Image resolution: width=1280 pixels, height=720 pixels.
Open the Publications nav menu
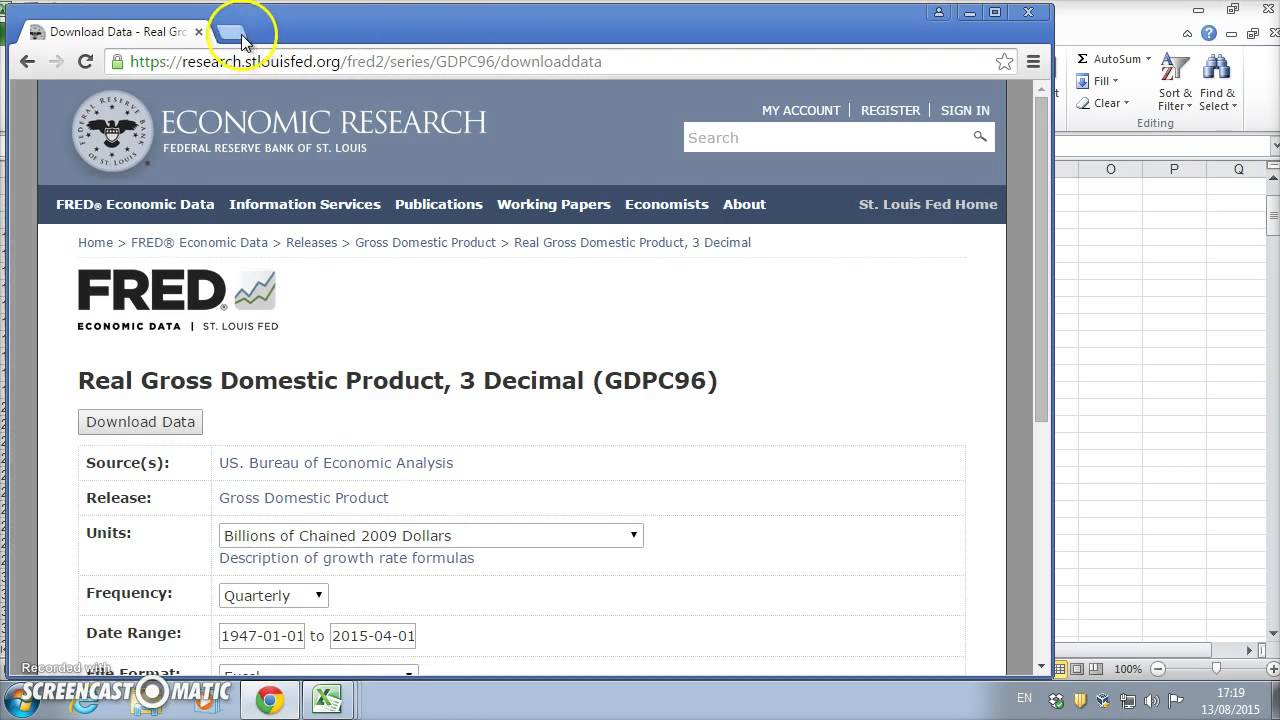tap(439, 204)
